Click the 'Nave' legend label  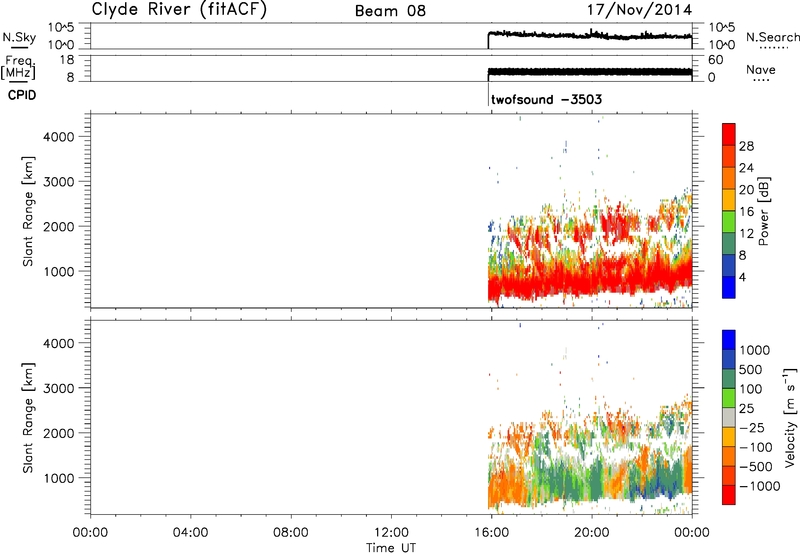coord(761,69)
